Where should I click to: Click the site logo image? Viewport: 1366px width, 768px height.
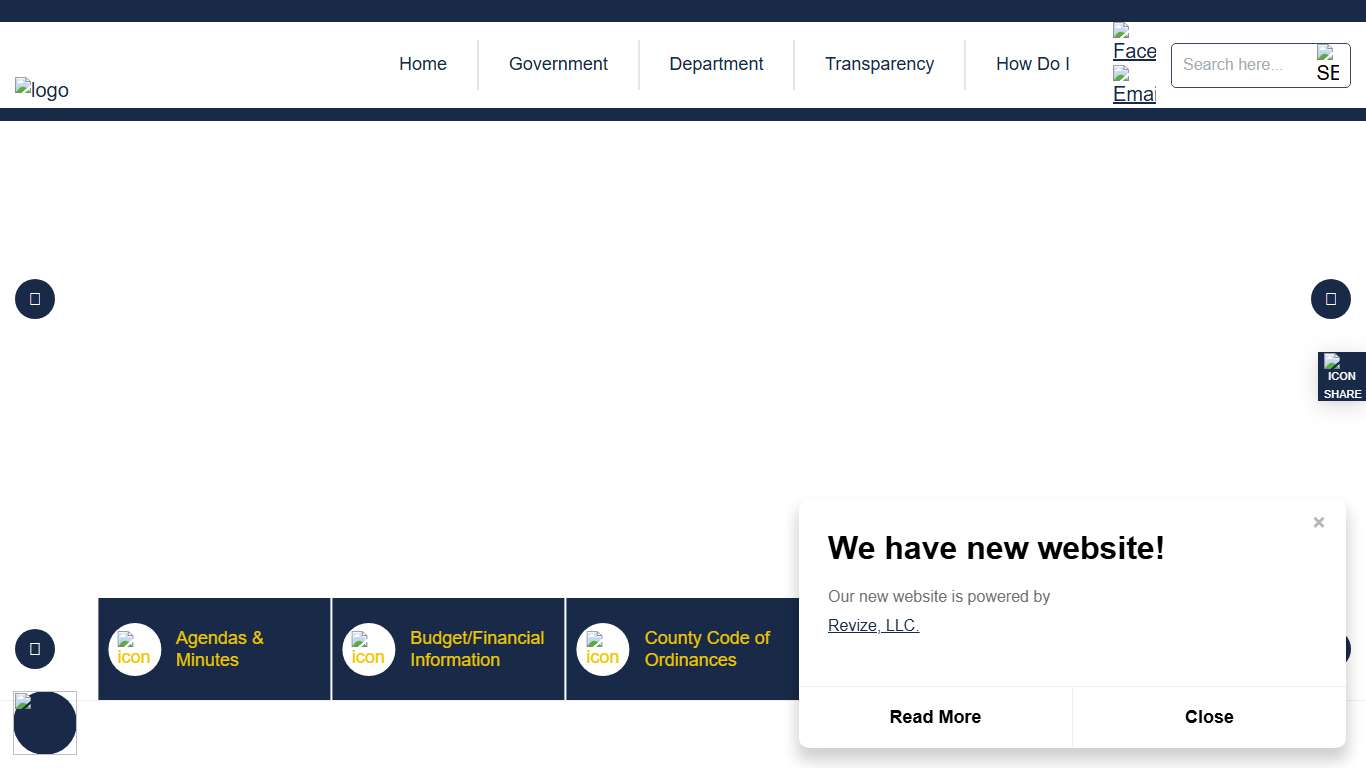point(42,90)
